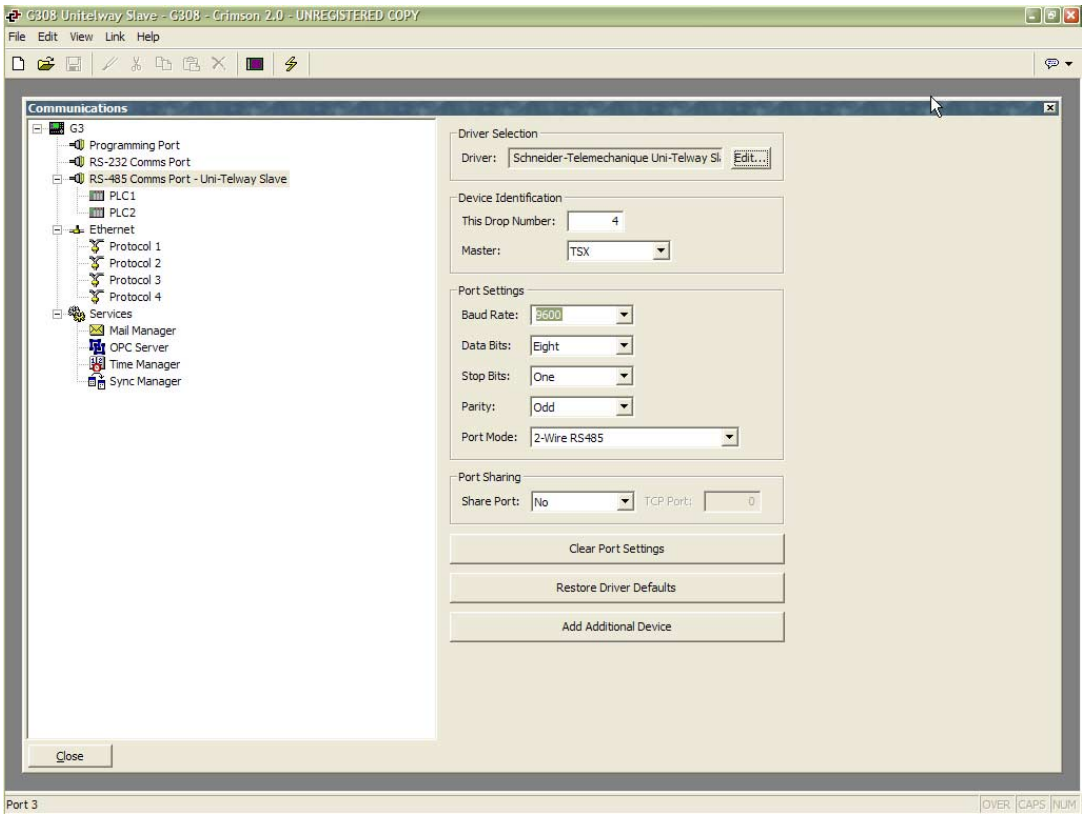Click the lightning bolt download icon

point(291,64)
